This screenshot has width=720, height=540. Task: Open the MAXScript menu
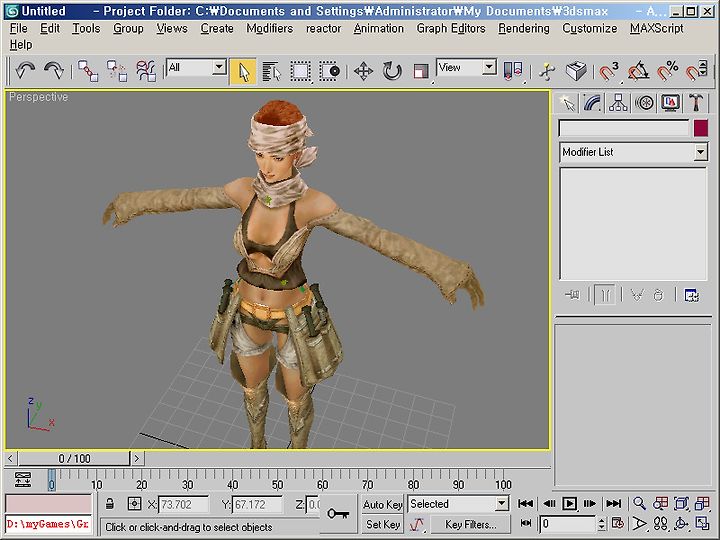(657, 28)
